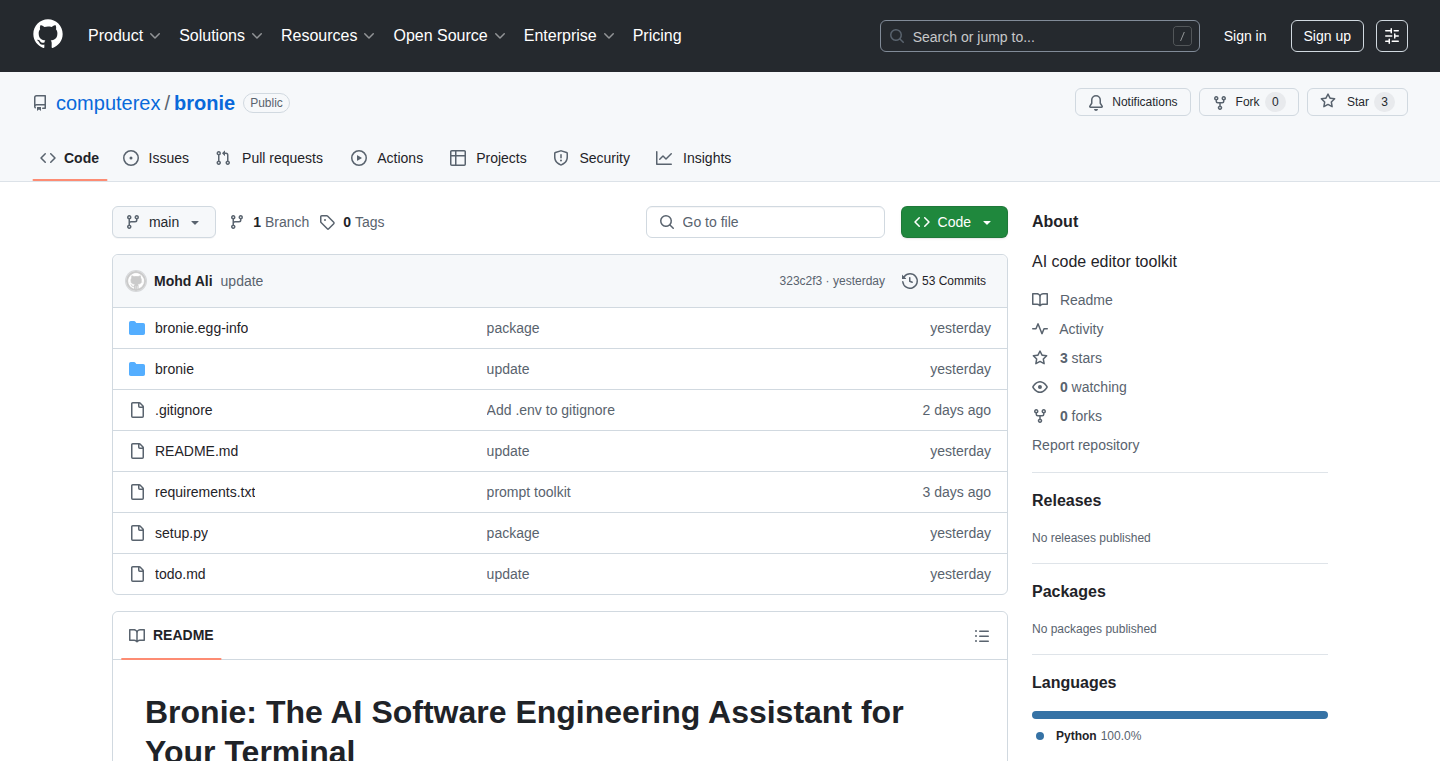The width and height of the screenshot is (1440, 761).
Task: Open the bronie.egg-info folder name
Action: point(201,328)
